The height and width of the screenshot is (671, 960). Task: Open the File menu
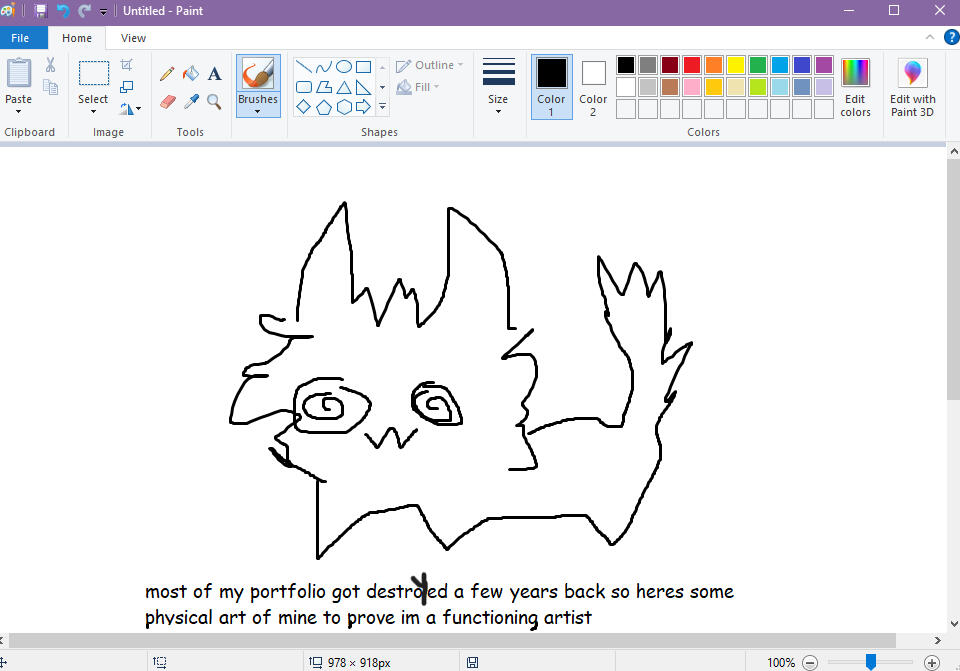(x=20, y=38)
